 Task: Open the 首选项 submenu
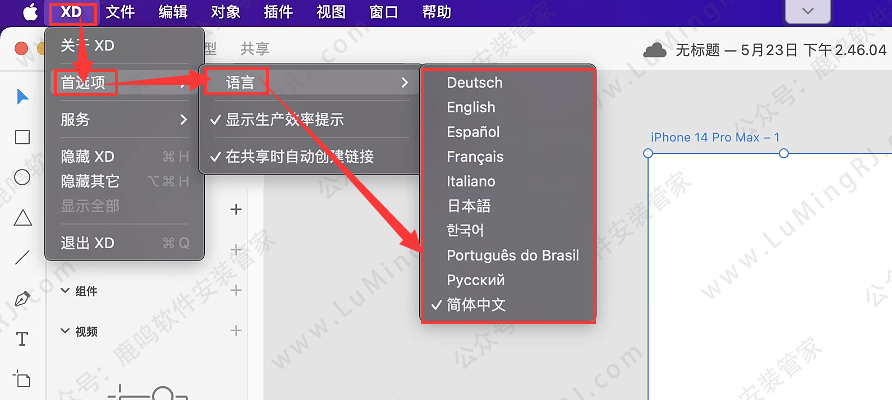click(x=124, y=83)
